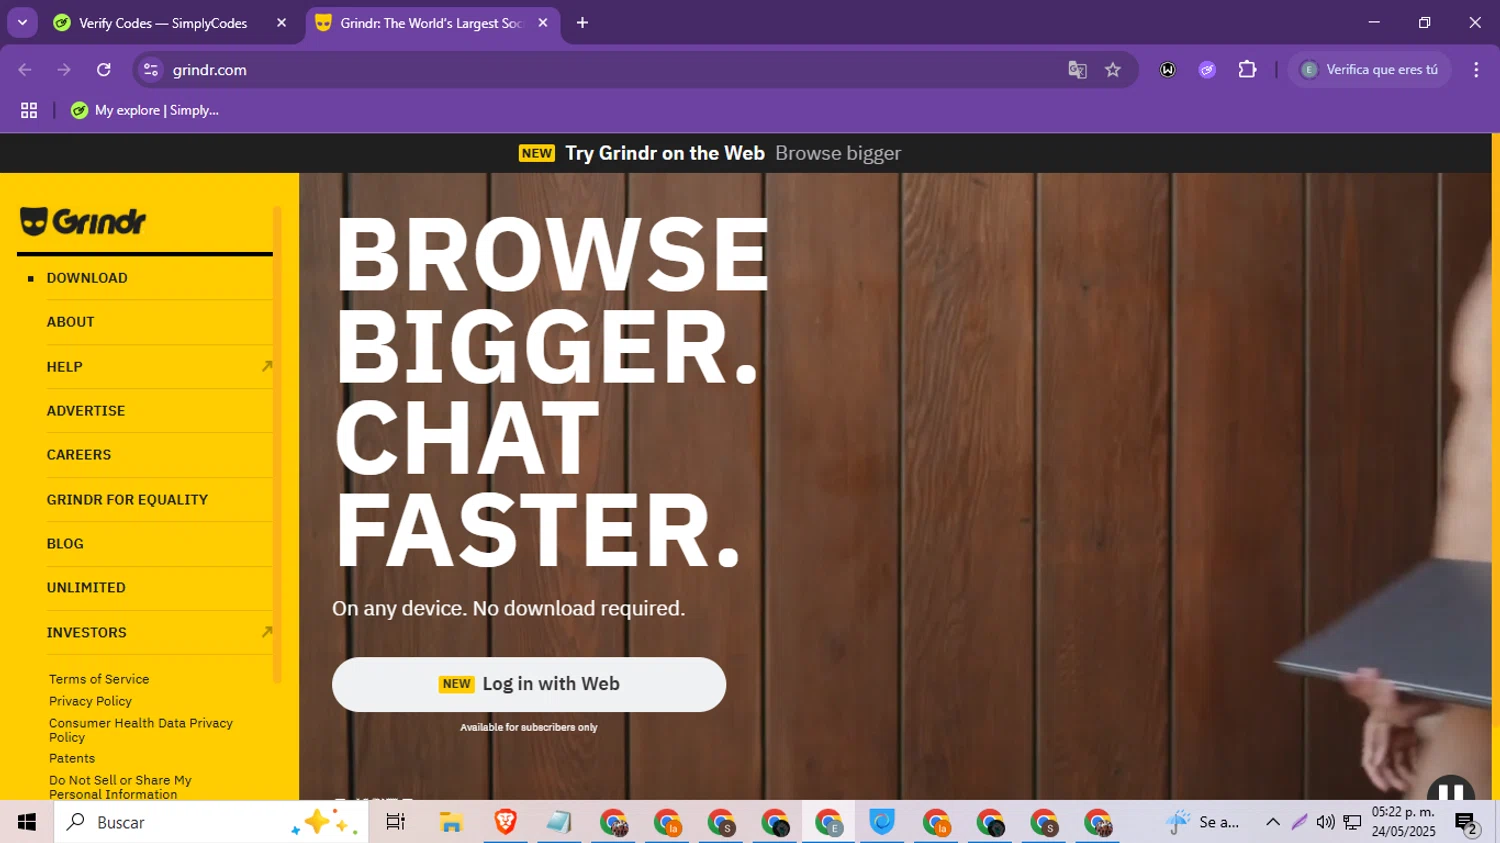1500x843 pixels.
Task: Open the Privacy Policy link
Action: tap(90, 701)
